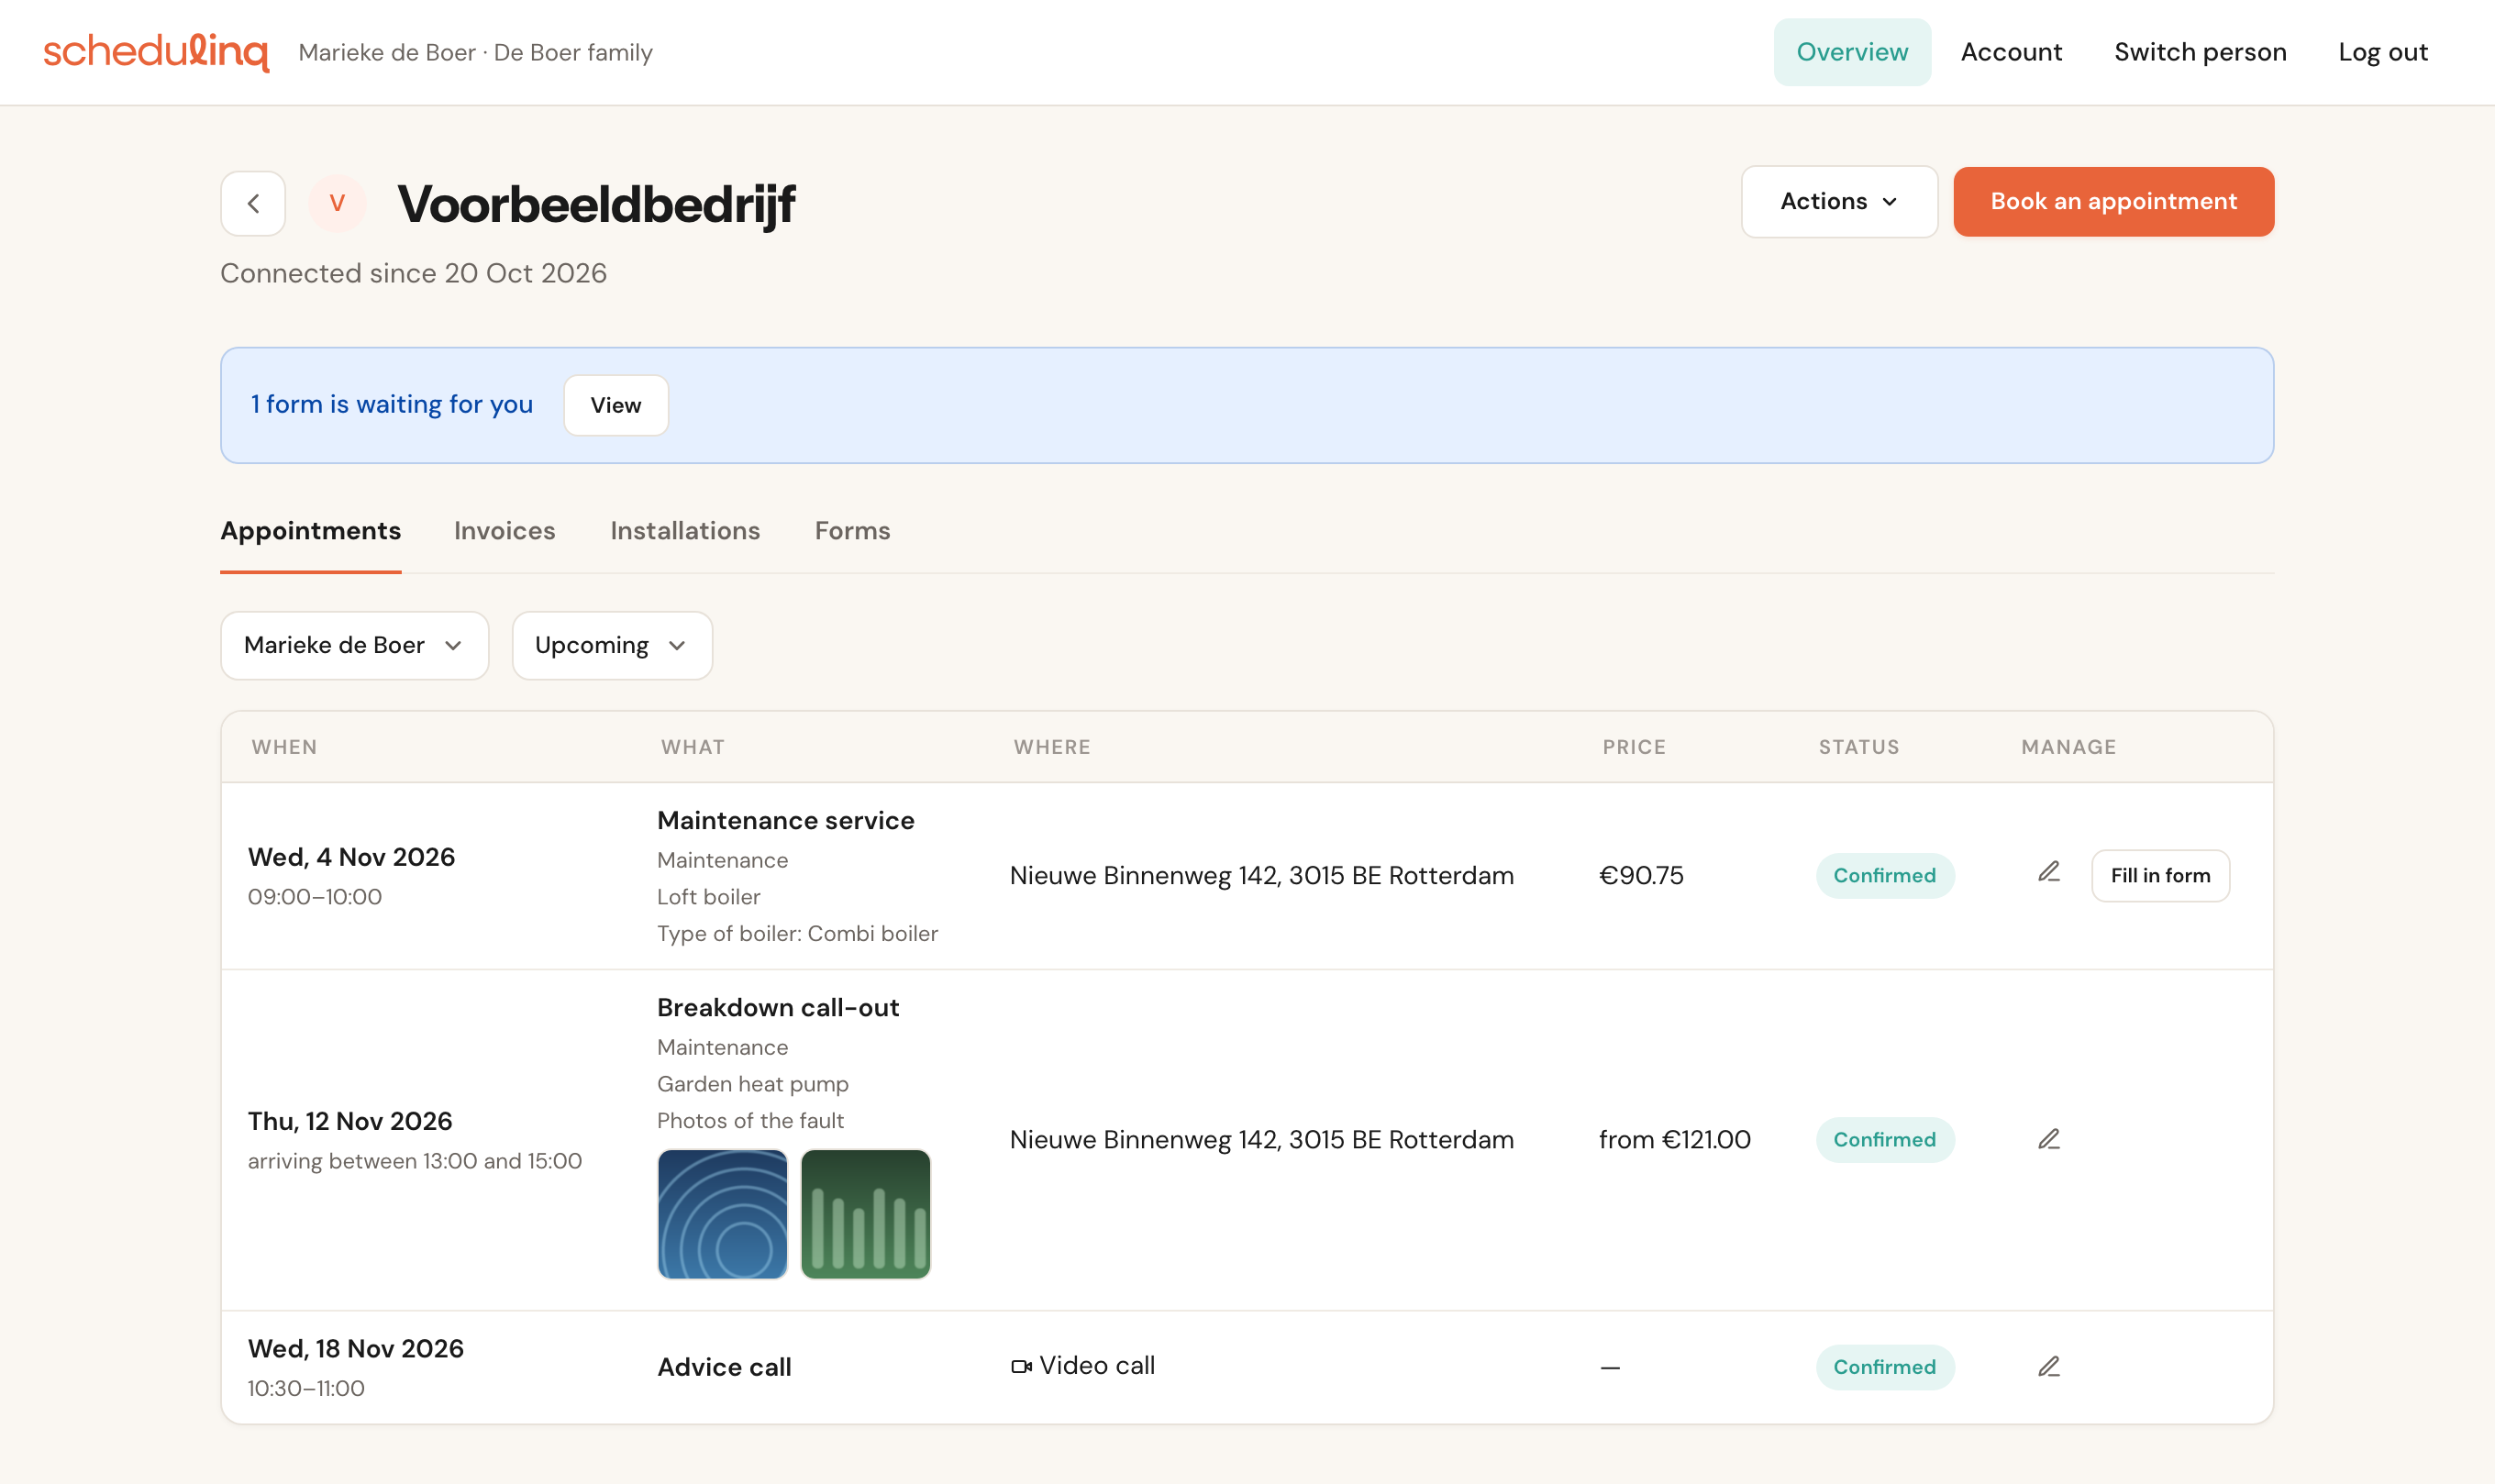This screenshot has width=2495, height=1484.
Task: Click 'Marieke de Boer · De Boer family' header text
Action: tap(476, 52)
